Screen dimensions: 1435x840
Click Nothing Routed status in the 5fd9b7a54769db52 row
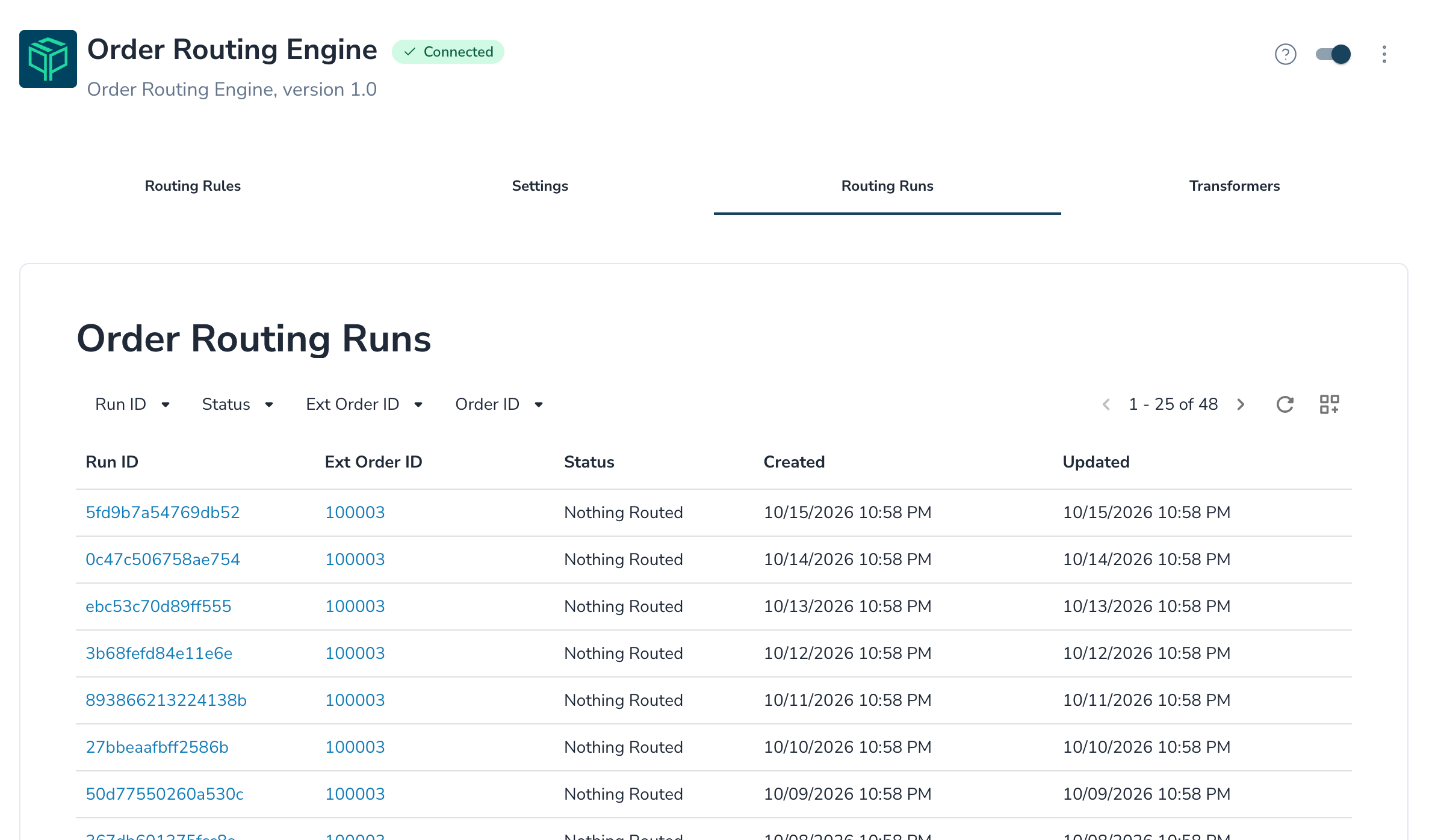pyautogui.click(x=623, y=513)
